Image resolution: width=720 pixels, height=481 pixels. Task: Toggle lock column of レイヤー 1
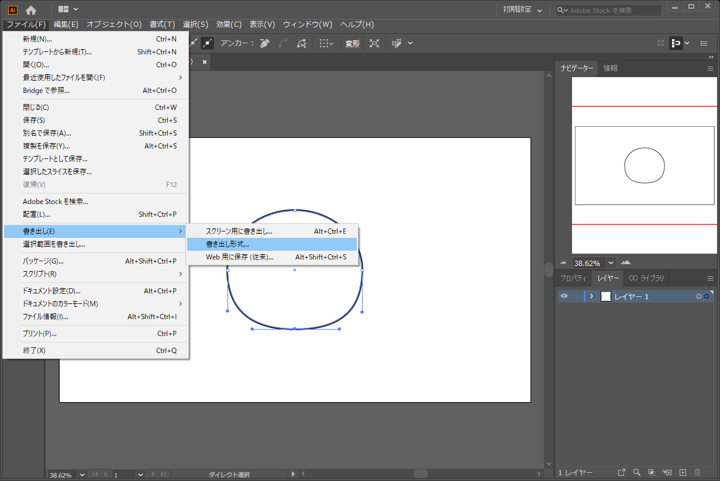(577, 296)
